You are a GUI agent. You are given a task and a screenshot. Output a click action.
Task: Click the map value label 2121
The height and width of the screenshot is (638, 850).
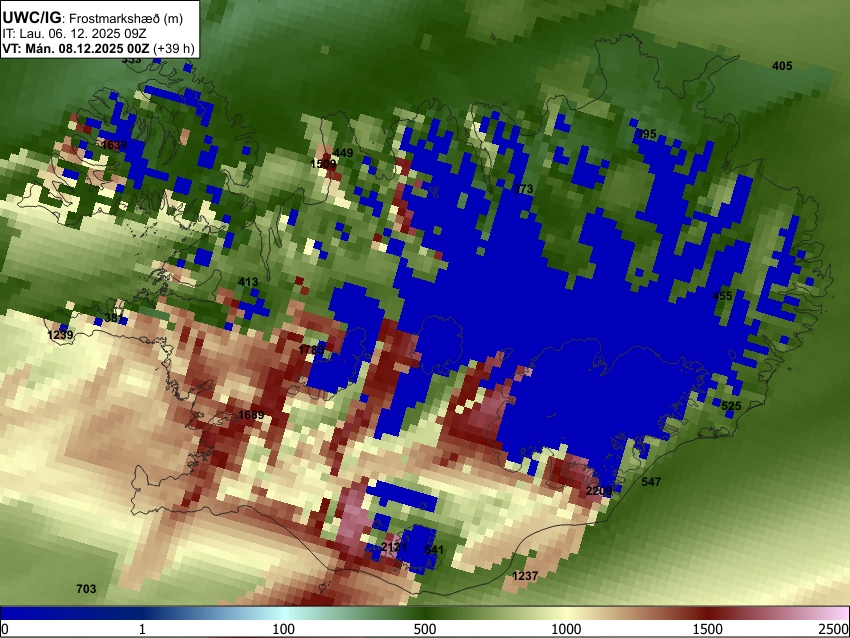point(394,546)
